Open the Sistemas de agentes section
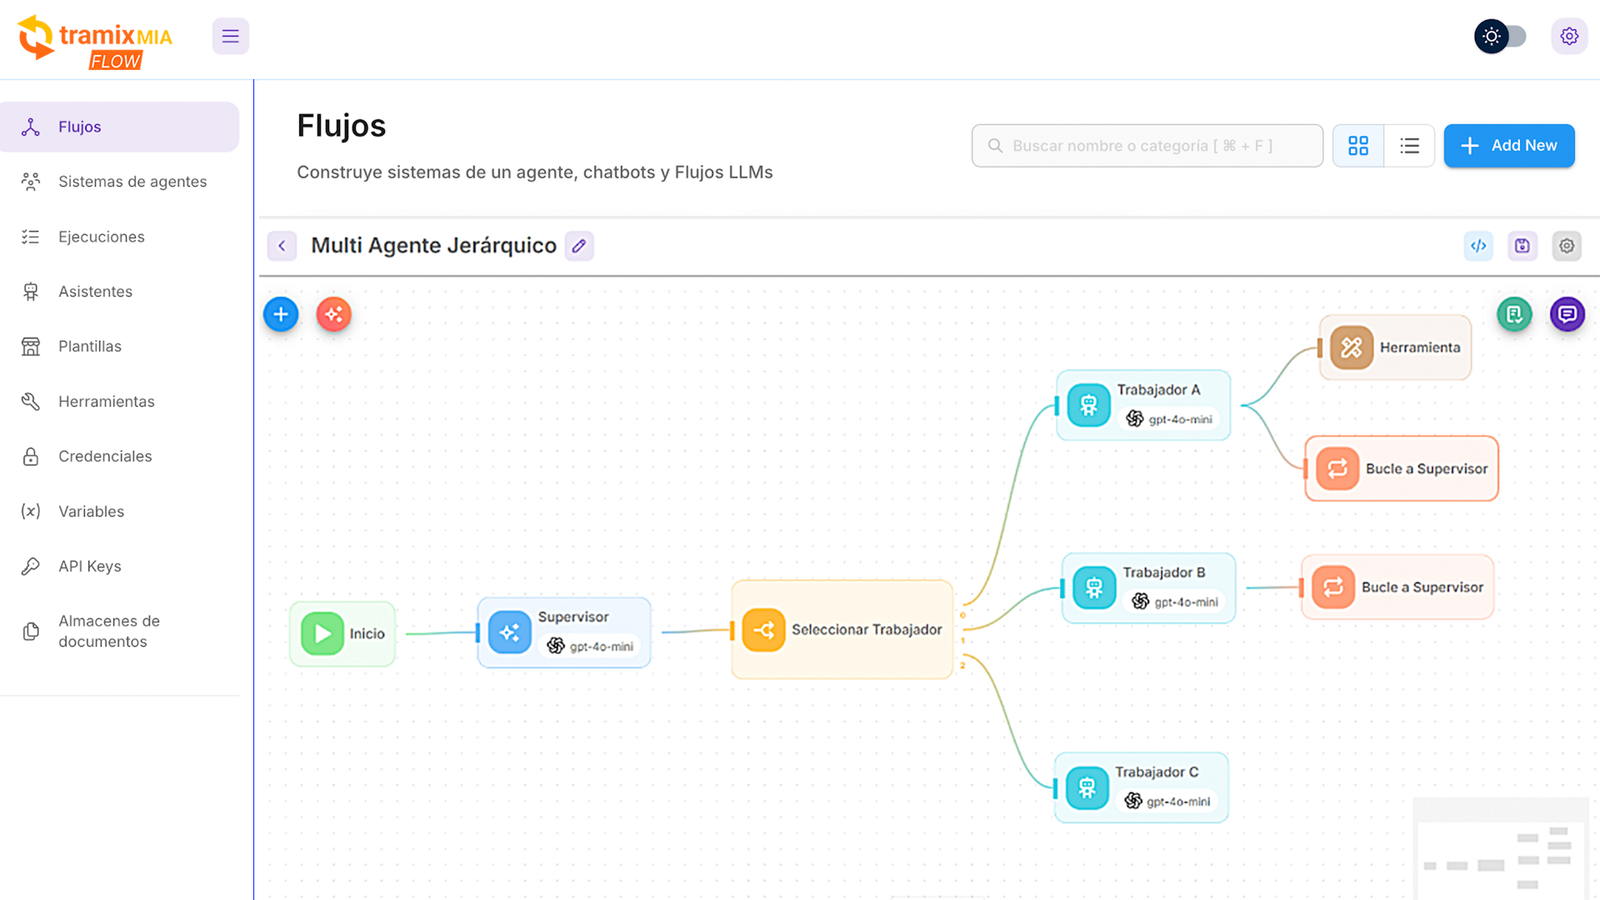This screenshot has height=900, width=1600. click(132, 181)
